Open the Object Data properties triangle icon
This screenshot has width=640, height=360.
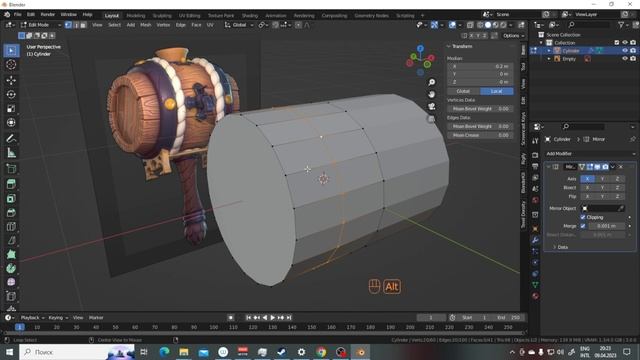535,285
